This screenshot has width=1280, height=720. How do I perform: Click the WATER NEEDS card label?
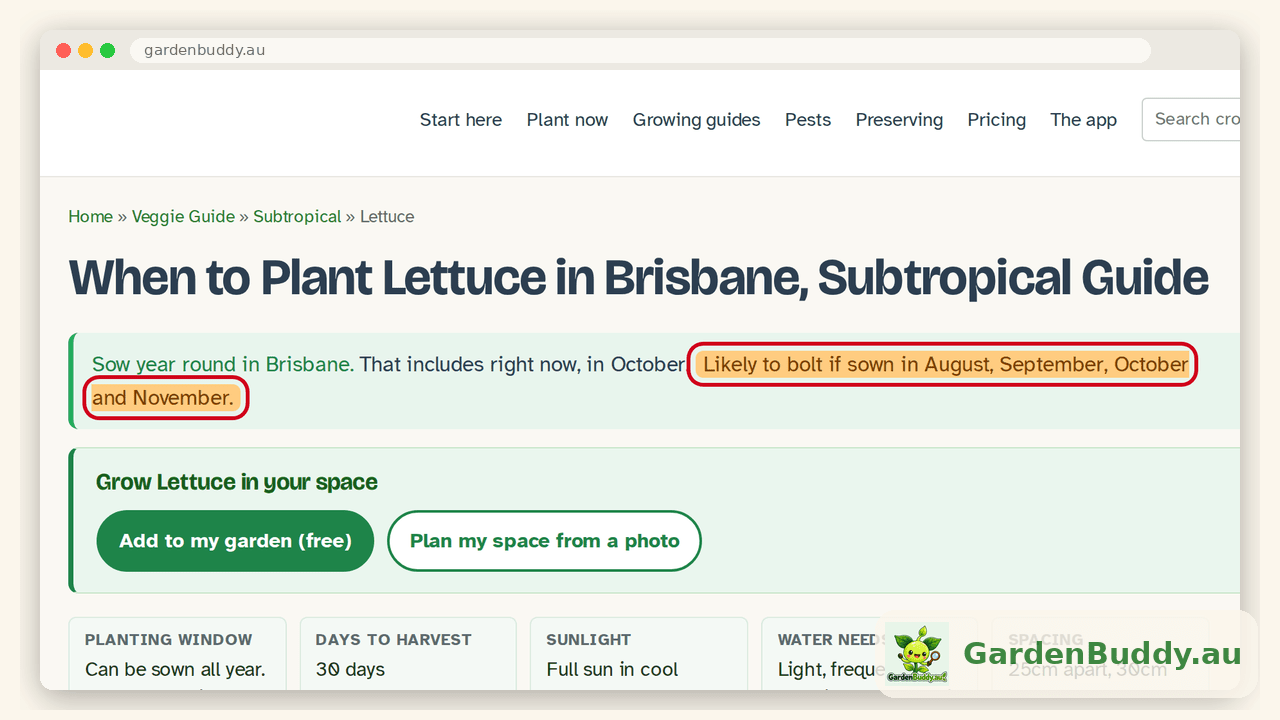point(832,640)
